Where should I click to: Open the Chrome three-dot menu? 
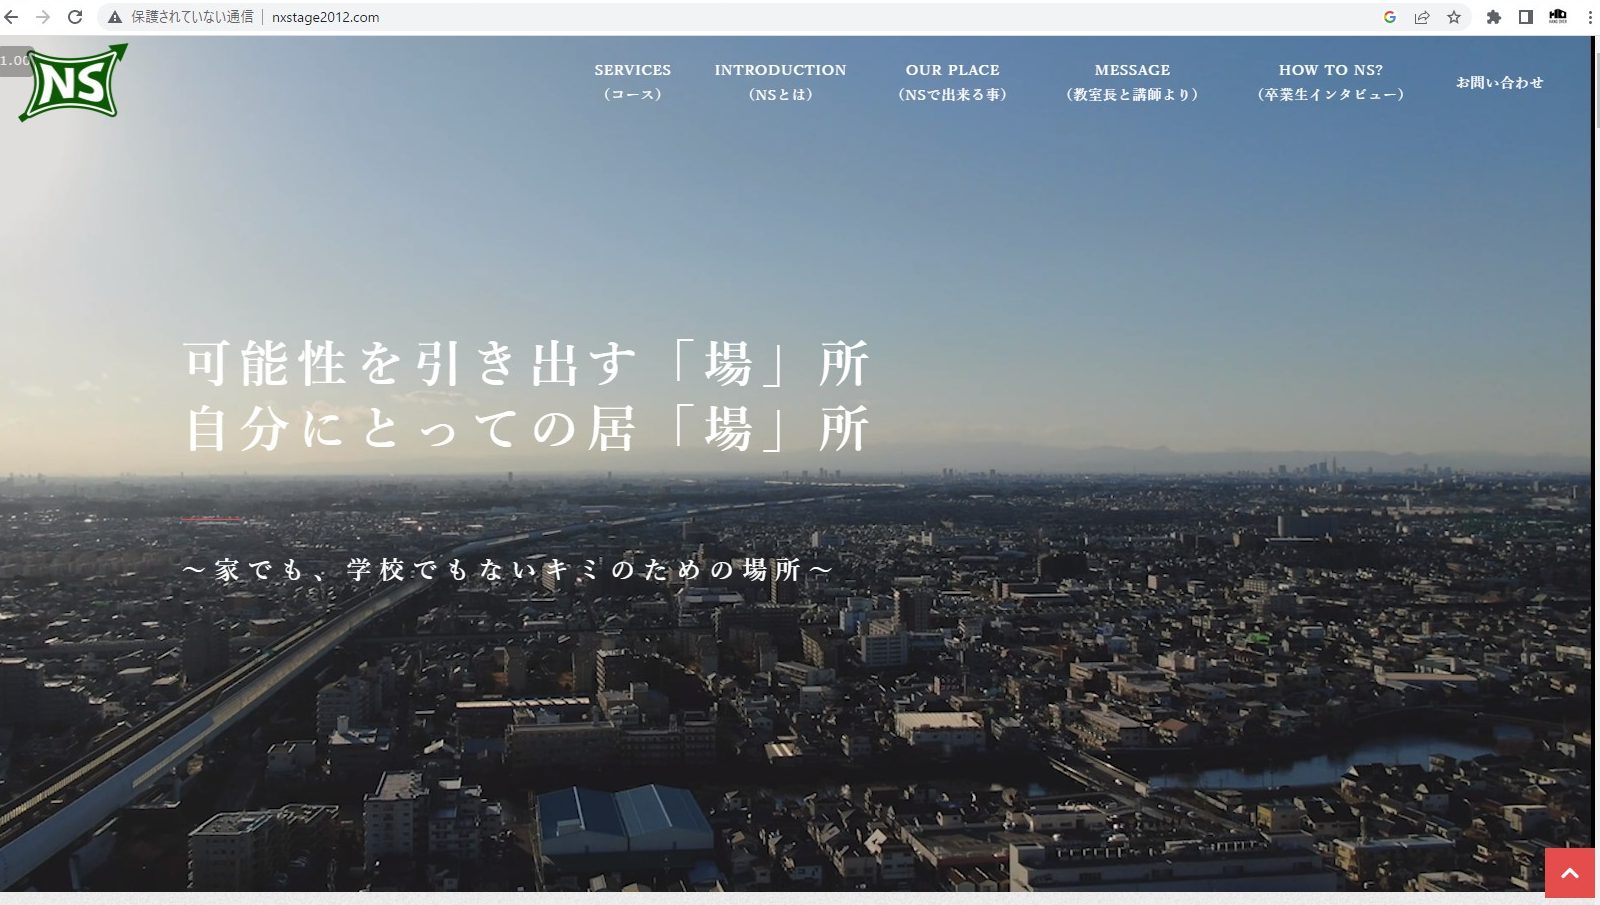tap(1589, 17)
